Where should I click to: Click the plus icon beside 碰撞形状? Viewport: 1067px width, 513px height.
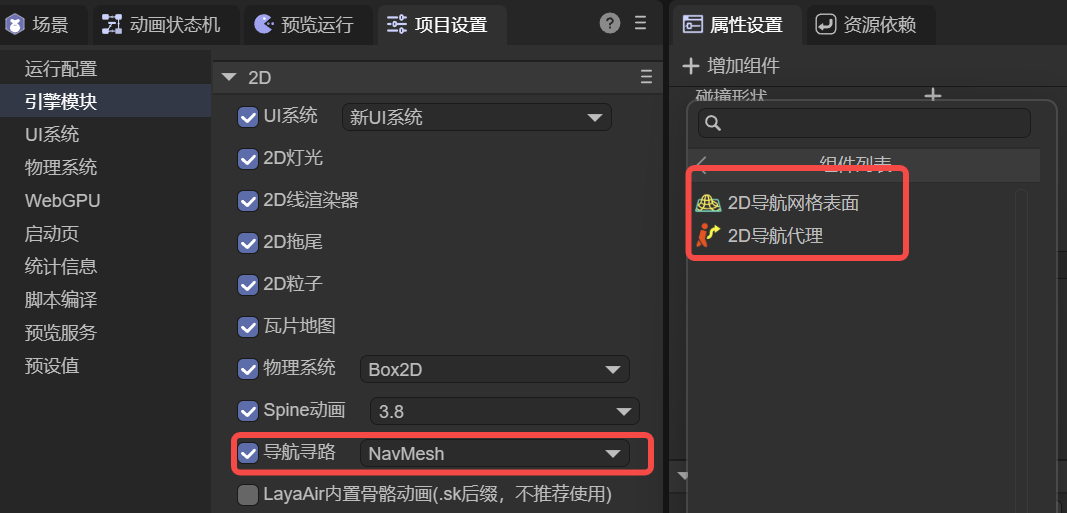click(x=932, y=96)
